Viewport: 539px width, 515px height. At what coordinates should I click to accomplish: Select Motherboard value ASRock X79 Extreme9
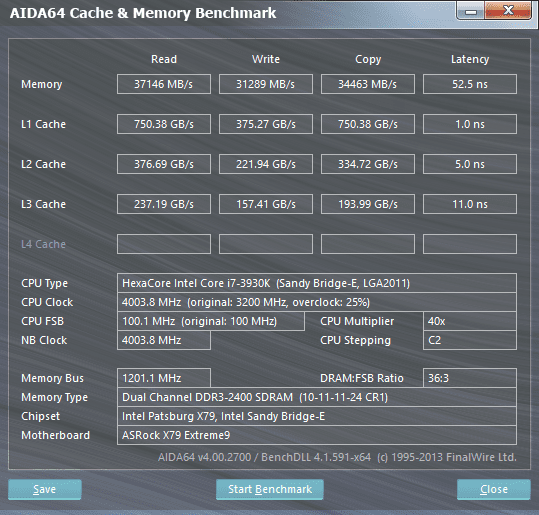pyautogui.click(x=317, y=435)
